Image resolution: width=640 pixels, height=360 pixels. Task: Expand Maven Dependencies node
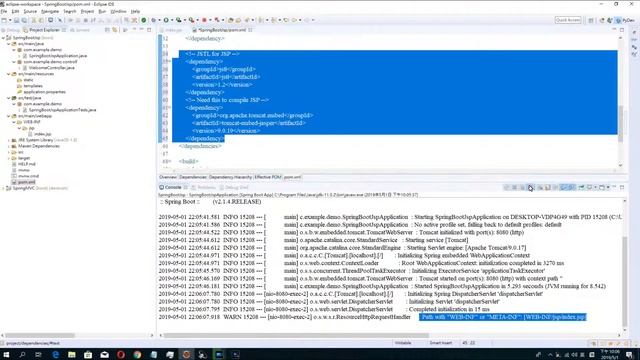9,146
